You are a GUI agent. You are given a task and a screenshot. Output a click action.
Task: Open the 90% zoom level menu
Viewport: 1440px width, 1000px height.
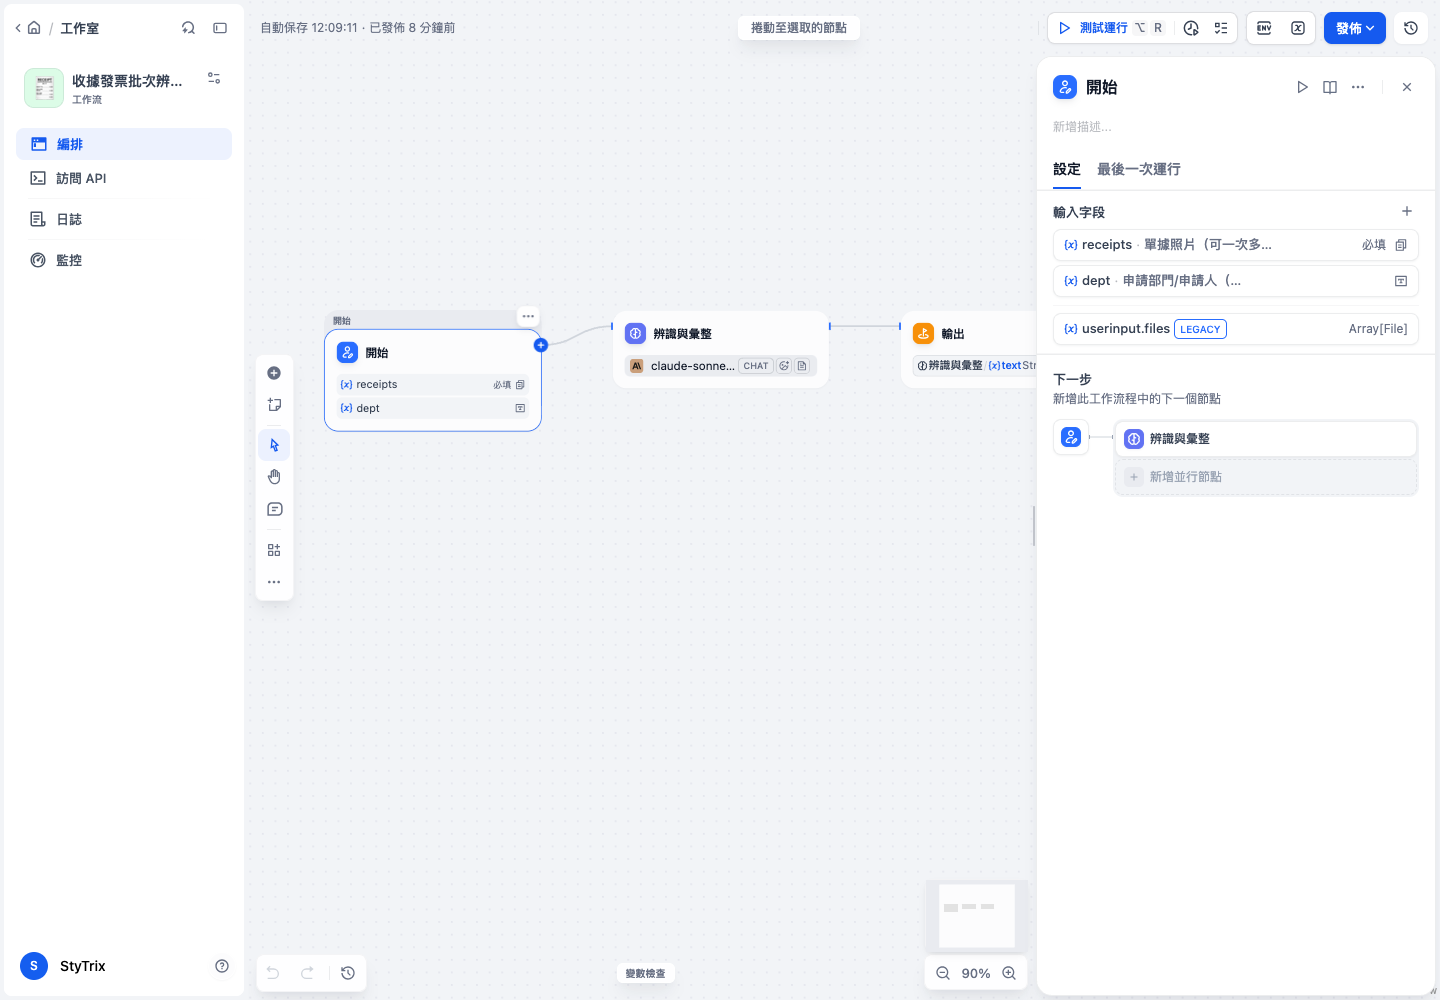(976, 973)
